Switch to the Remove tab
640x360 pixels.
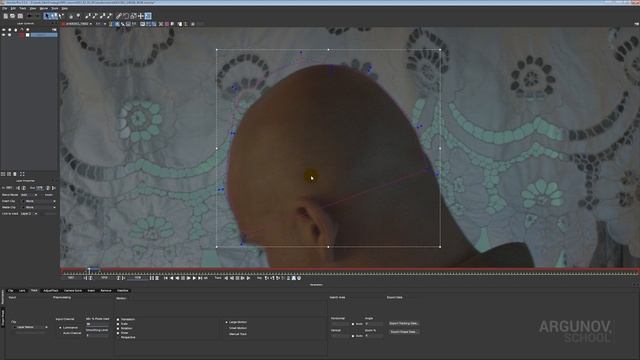click(x=106, y=291)
